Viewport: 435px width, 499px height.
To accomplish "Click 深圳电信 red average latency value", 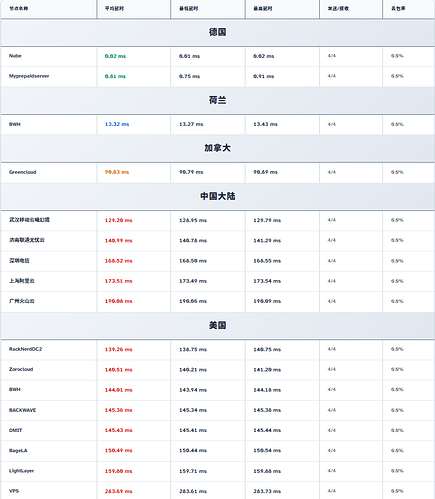I will click(119, 261).
